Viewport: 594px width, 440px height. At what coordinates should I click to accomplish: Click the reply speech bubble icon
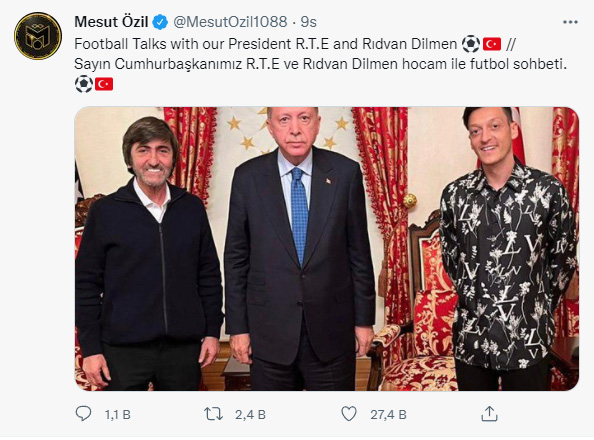pyautogui.click(x=83, y=414)
